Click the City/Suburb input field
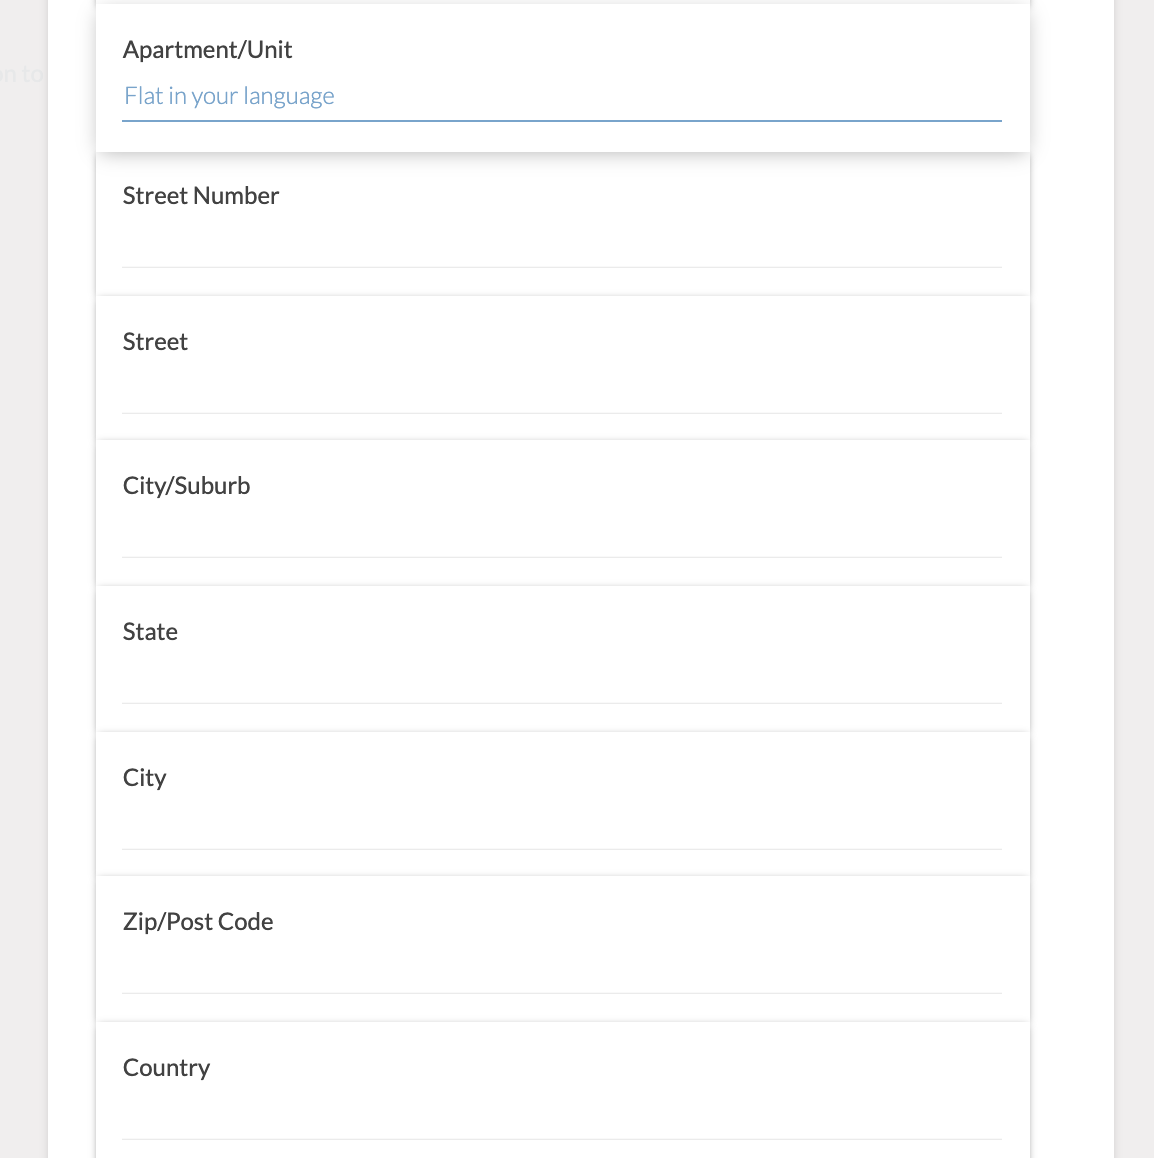The height and width of the screenshot is (1158, 1154). click(560, 540)
